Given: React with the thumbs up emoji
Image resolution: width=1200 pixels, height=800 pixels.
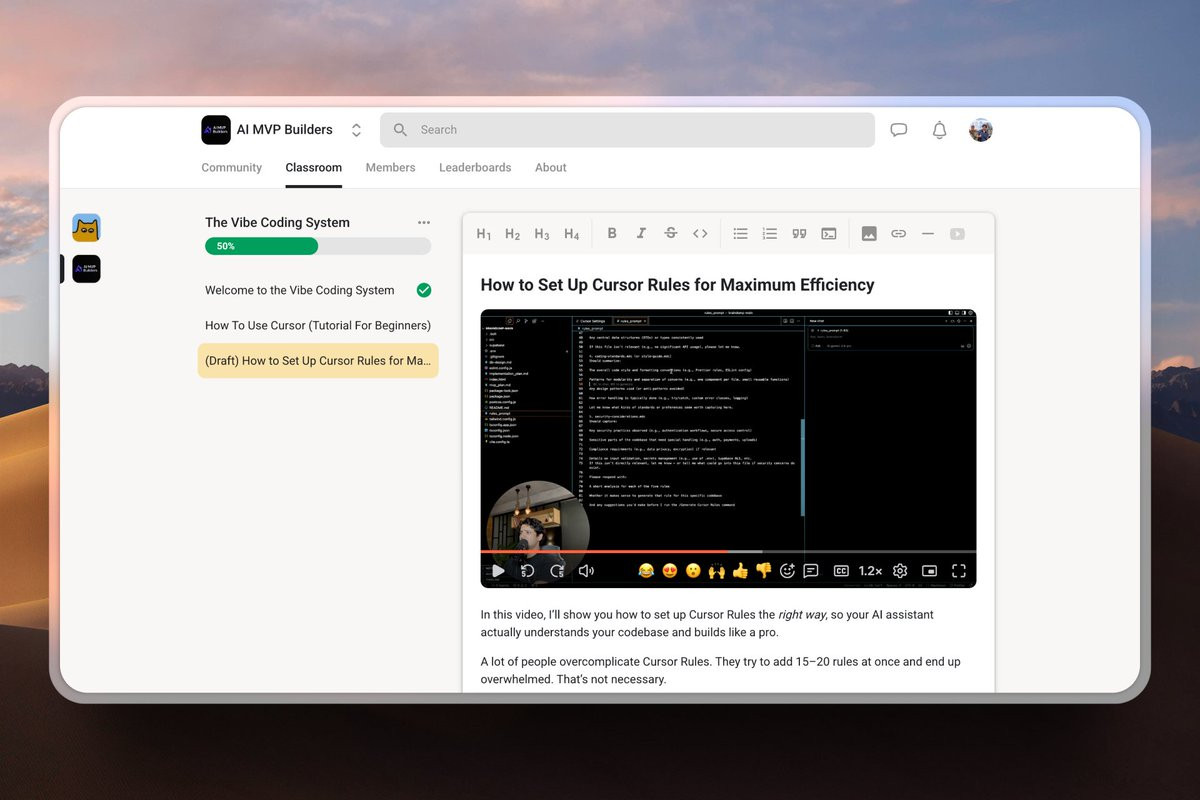Looking at the screenshot, I should 740,571.
